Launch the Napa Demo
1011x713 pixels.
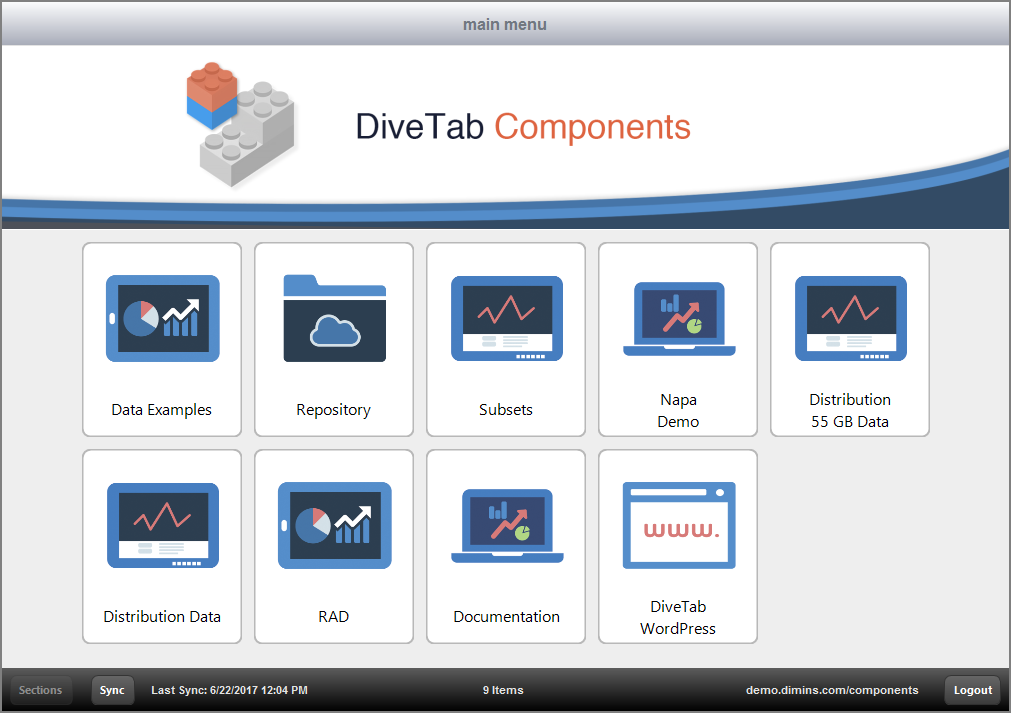pos(677,339)
